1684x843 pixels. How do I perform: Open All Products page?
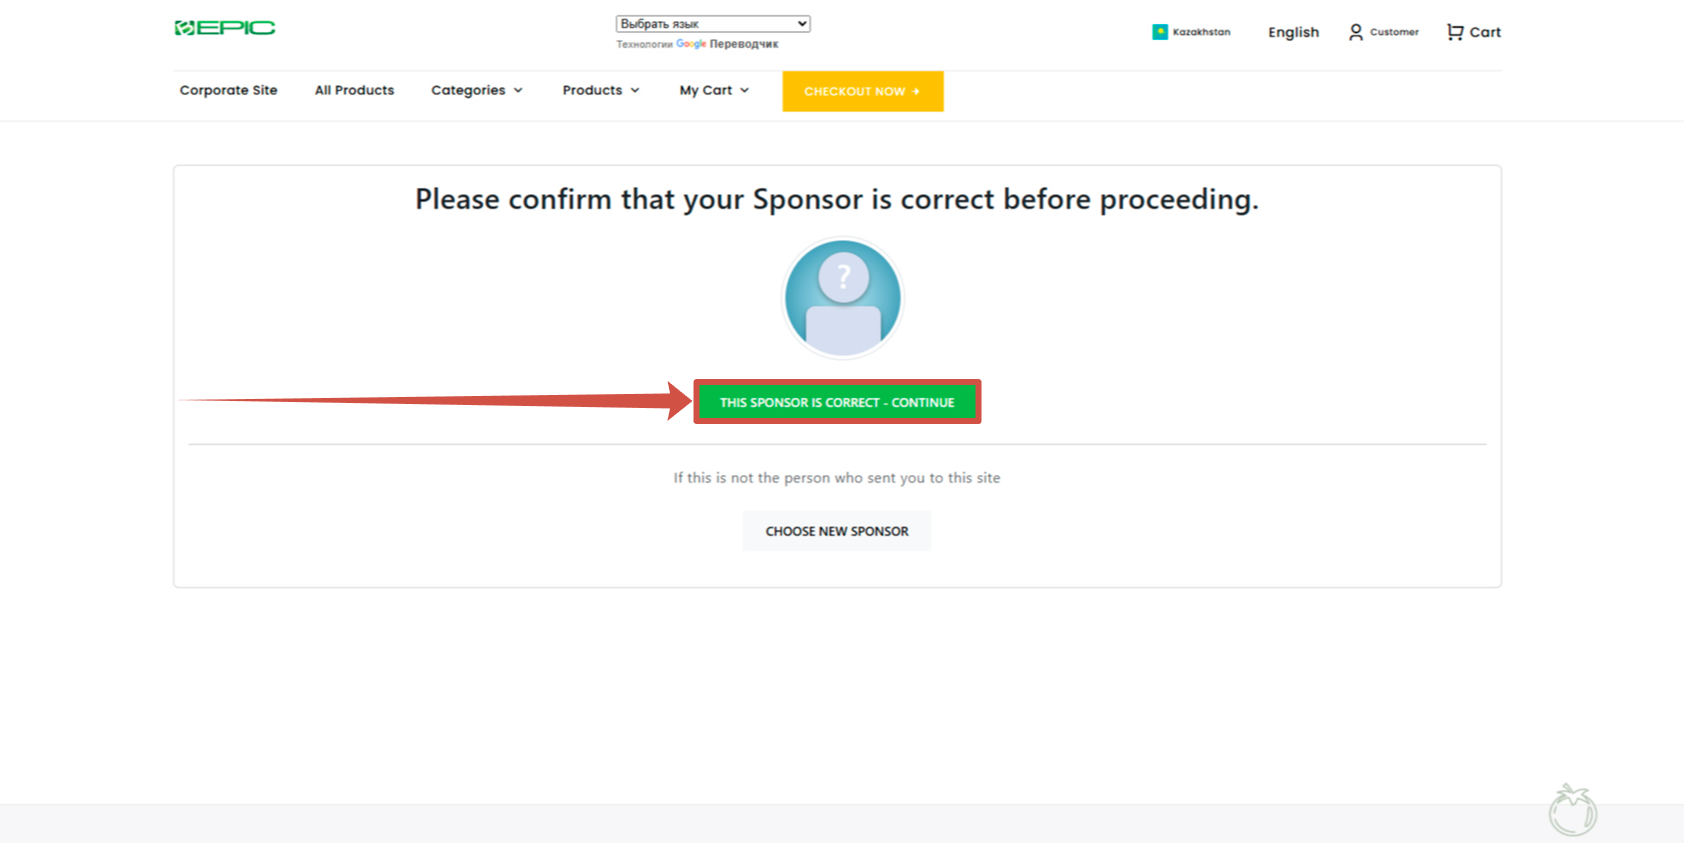coord(355,90)
